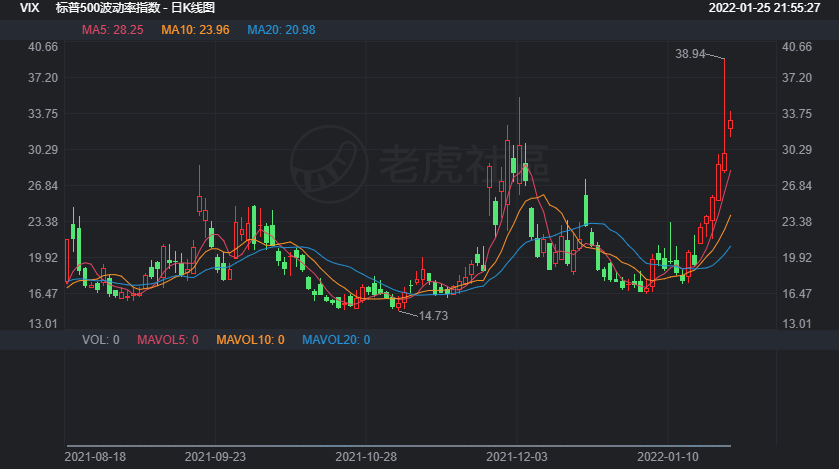The image size is (839, 469).
Task: Click the right axis 13.01 value
Action: [797, 324]
